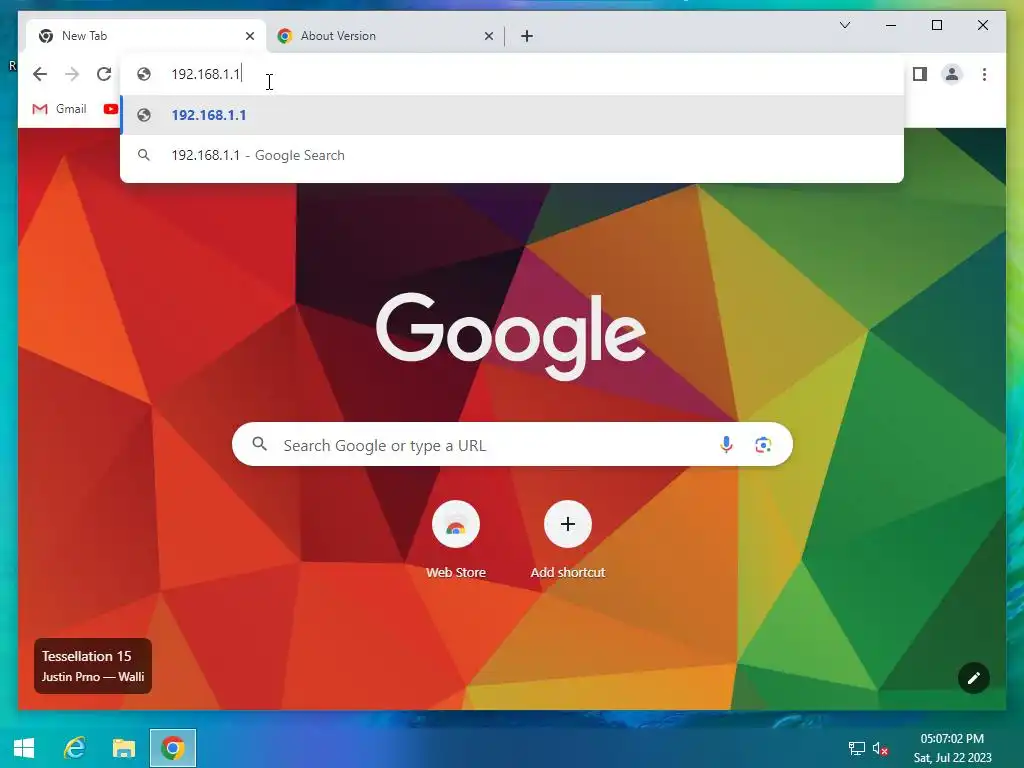Click the globe icon in address bar
This screenshot has height=768, width=1024.
(x=144, y=74)
